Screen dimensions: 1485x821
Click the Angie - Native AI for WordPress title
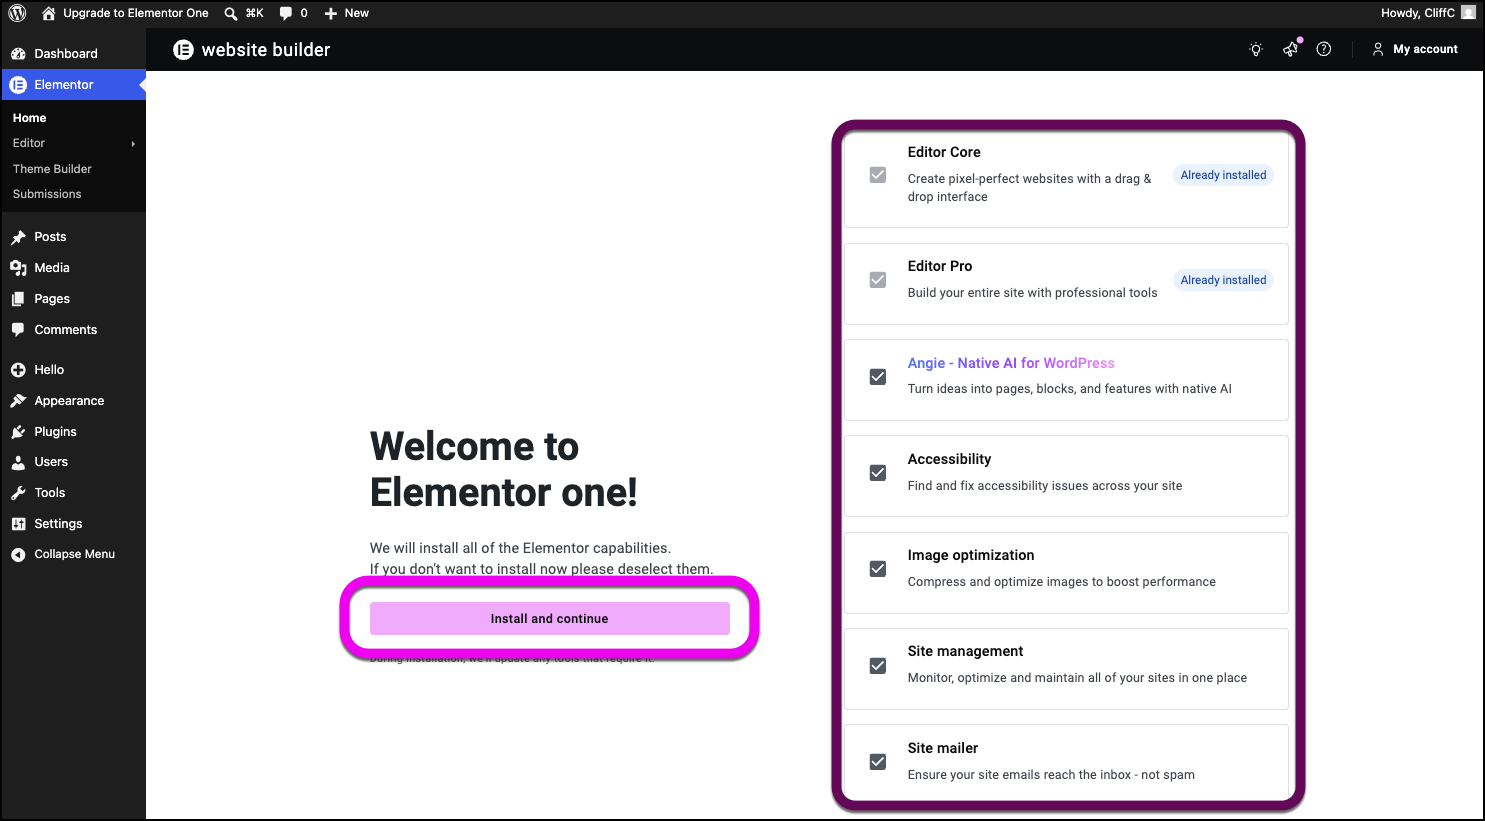coord(1011,363)
